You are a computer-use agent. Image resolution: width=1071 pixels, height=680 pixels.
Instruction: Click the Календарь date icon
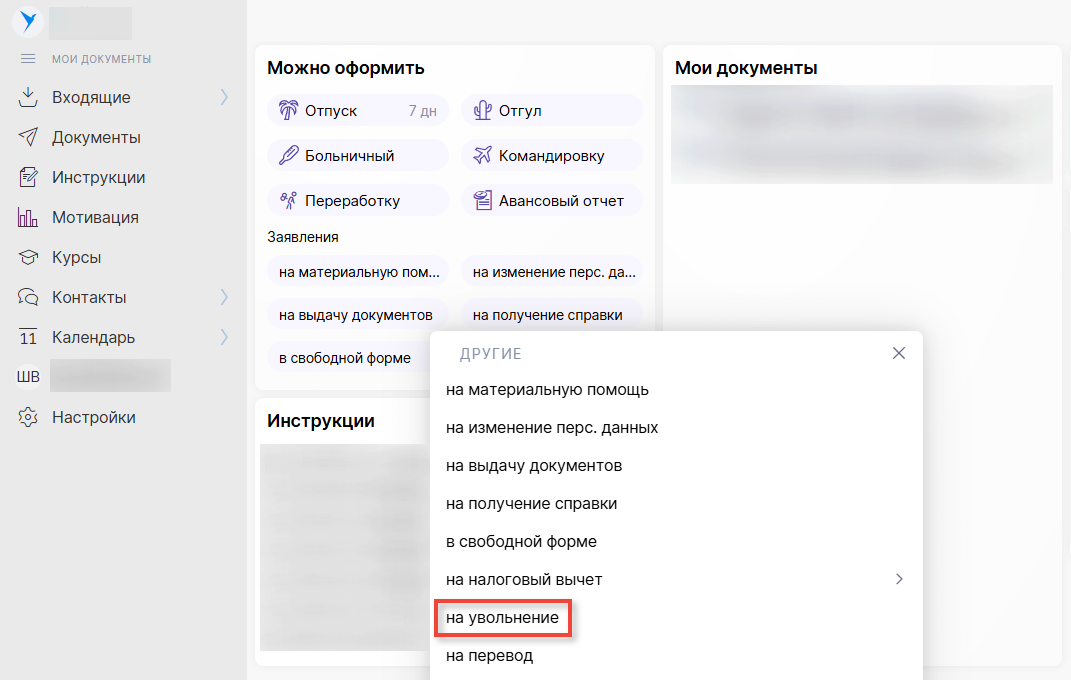pyautogui.click(x=28, y=337)
